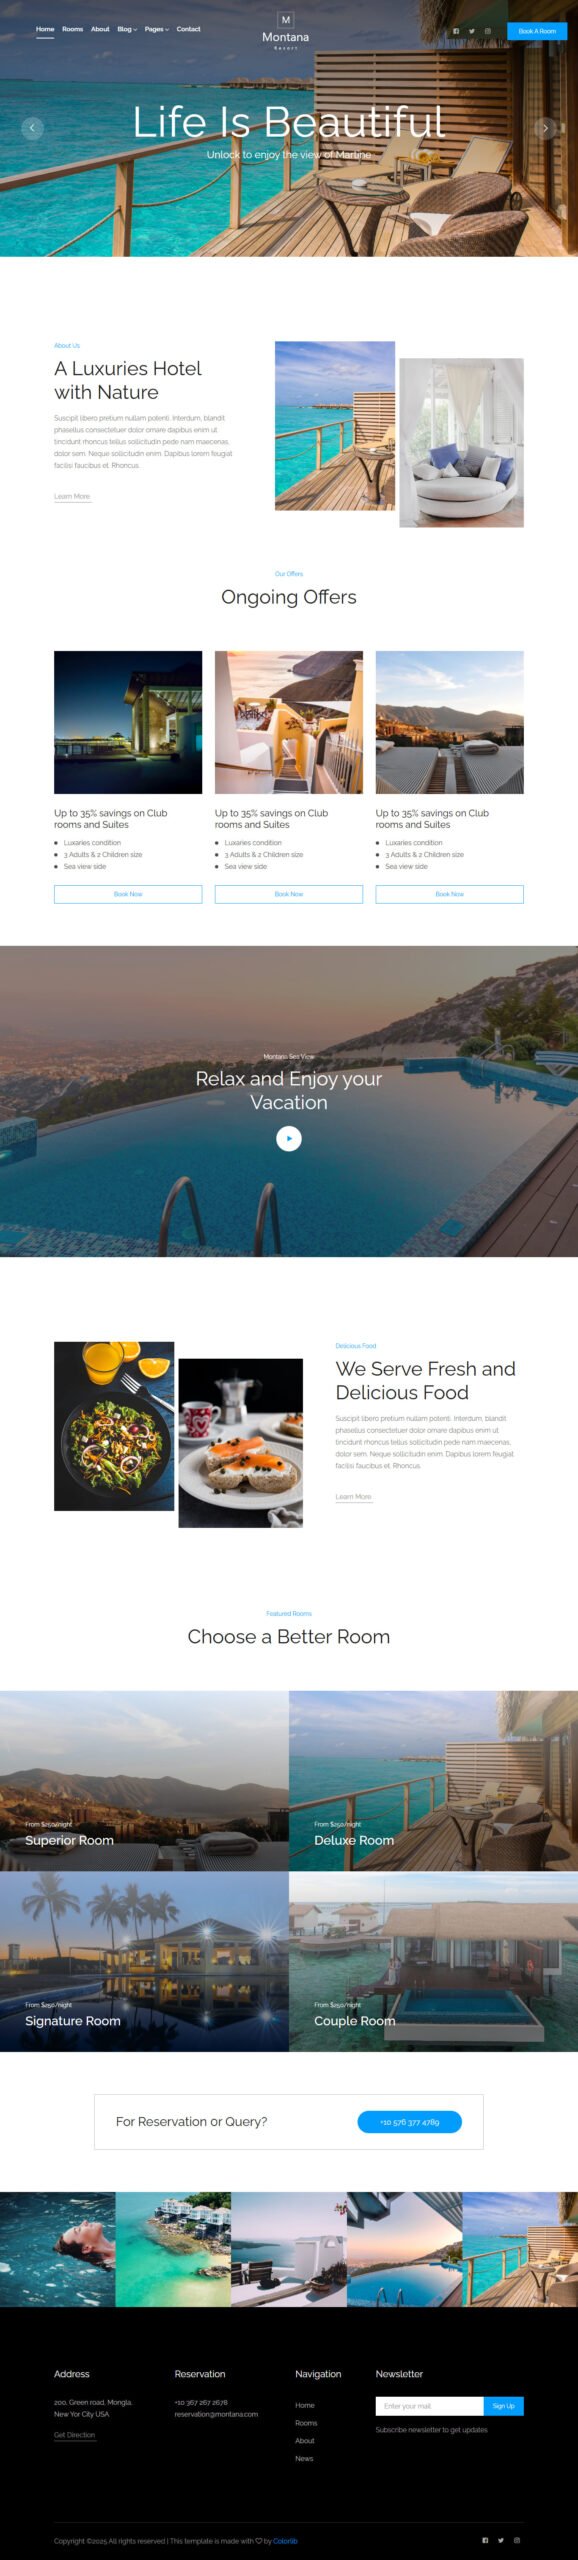The image size is (578, 2560).
Task: Click the Facebook icon in the header
Action: [x=456, y=31]
